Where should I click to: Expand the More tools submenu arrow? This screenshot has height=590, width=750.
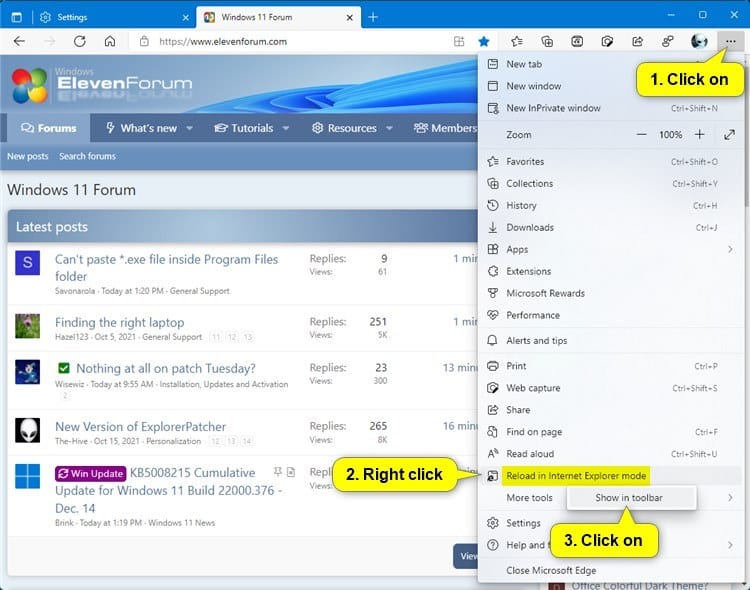[x=730, y=498]
